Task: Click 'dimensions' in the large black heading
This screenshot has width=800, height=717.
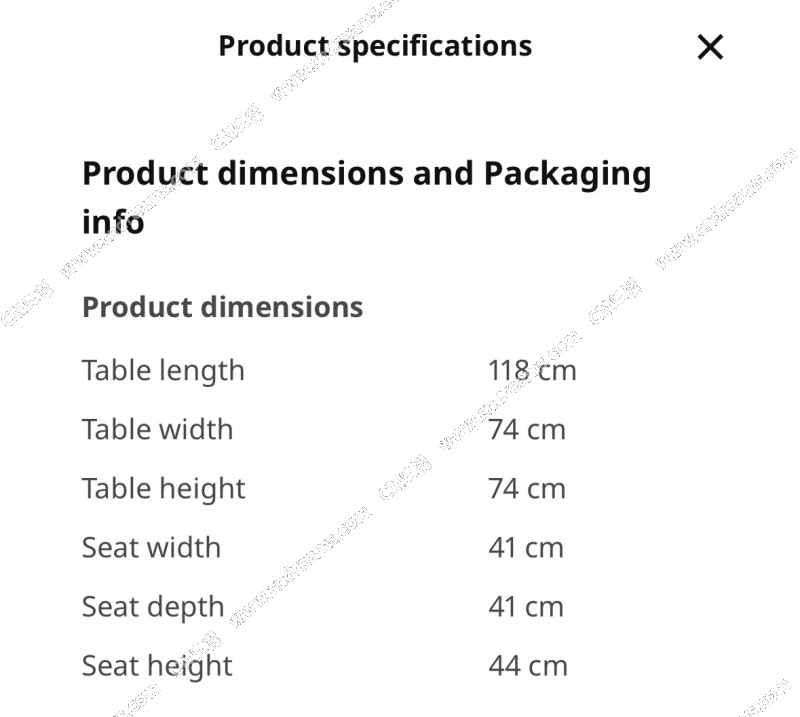Action: (311, 174)
